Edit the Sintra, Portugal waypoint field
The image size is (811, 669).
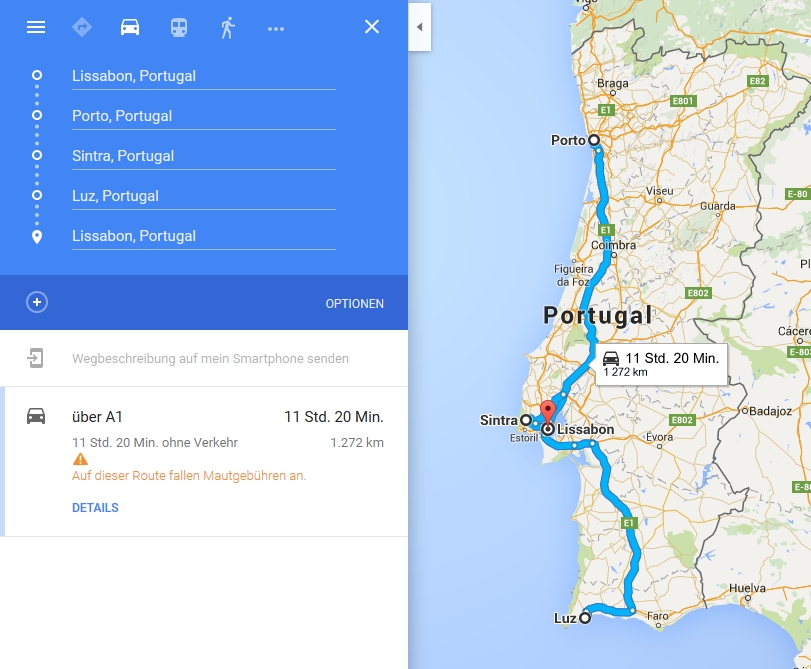[x=204, y=156]
